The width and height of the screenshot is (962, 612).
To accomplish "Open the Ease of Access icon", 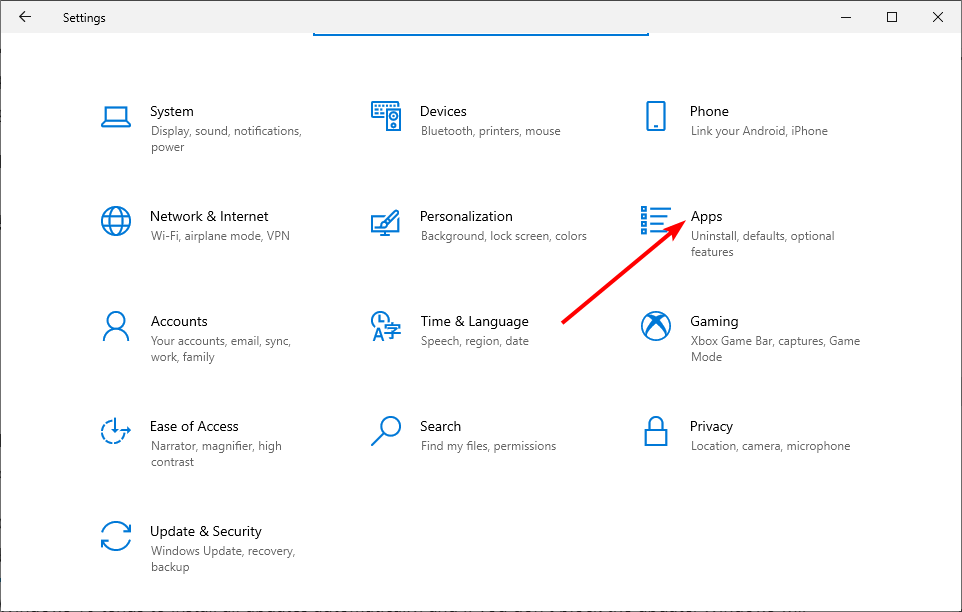I will [x=116, y=431].
